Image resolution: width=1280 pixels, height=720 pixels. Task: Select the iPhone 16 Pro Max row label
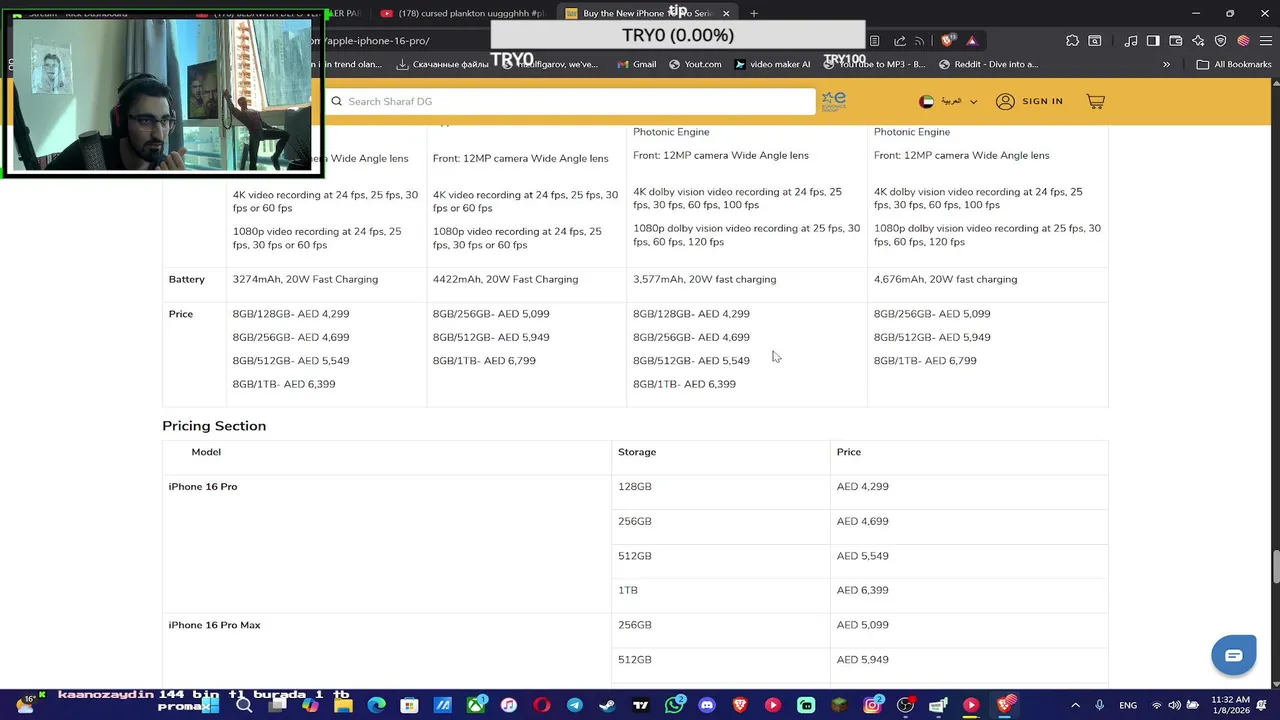(x=214, y=625)
